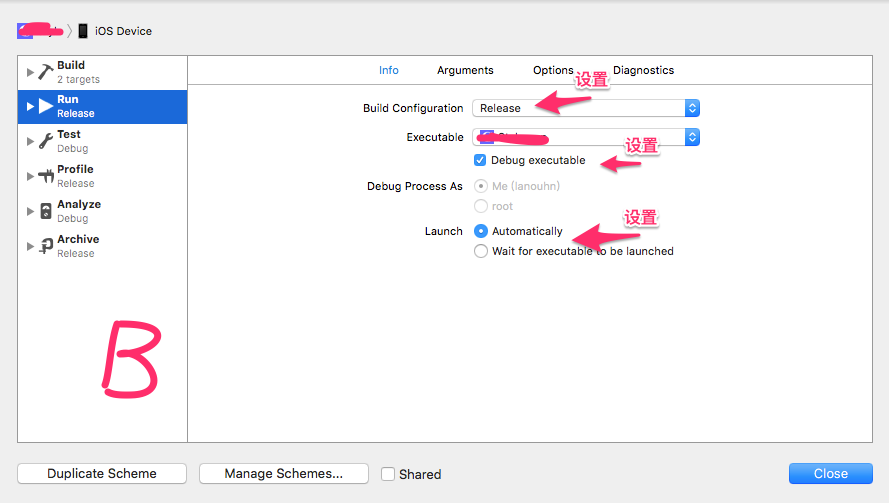Click the Analyze icon in sidebar
889x503 pixels.
point(46,211)
